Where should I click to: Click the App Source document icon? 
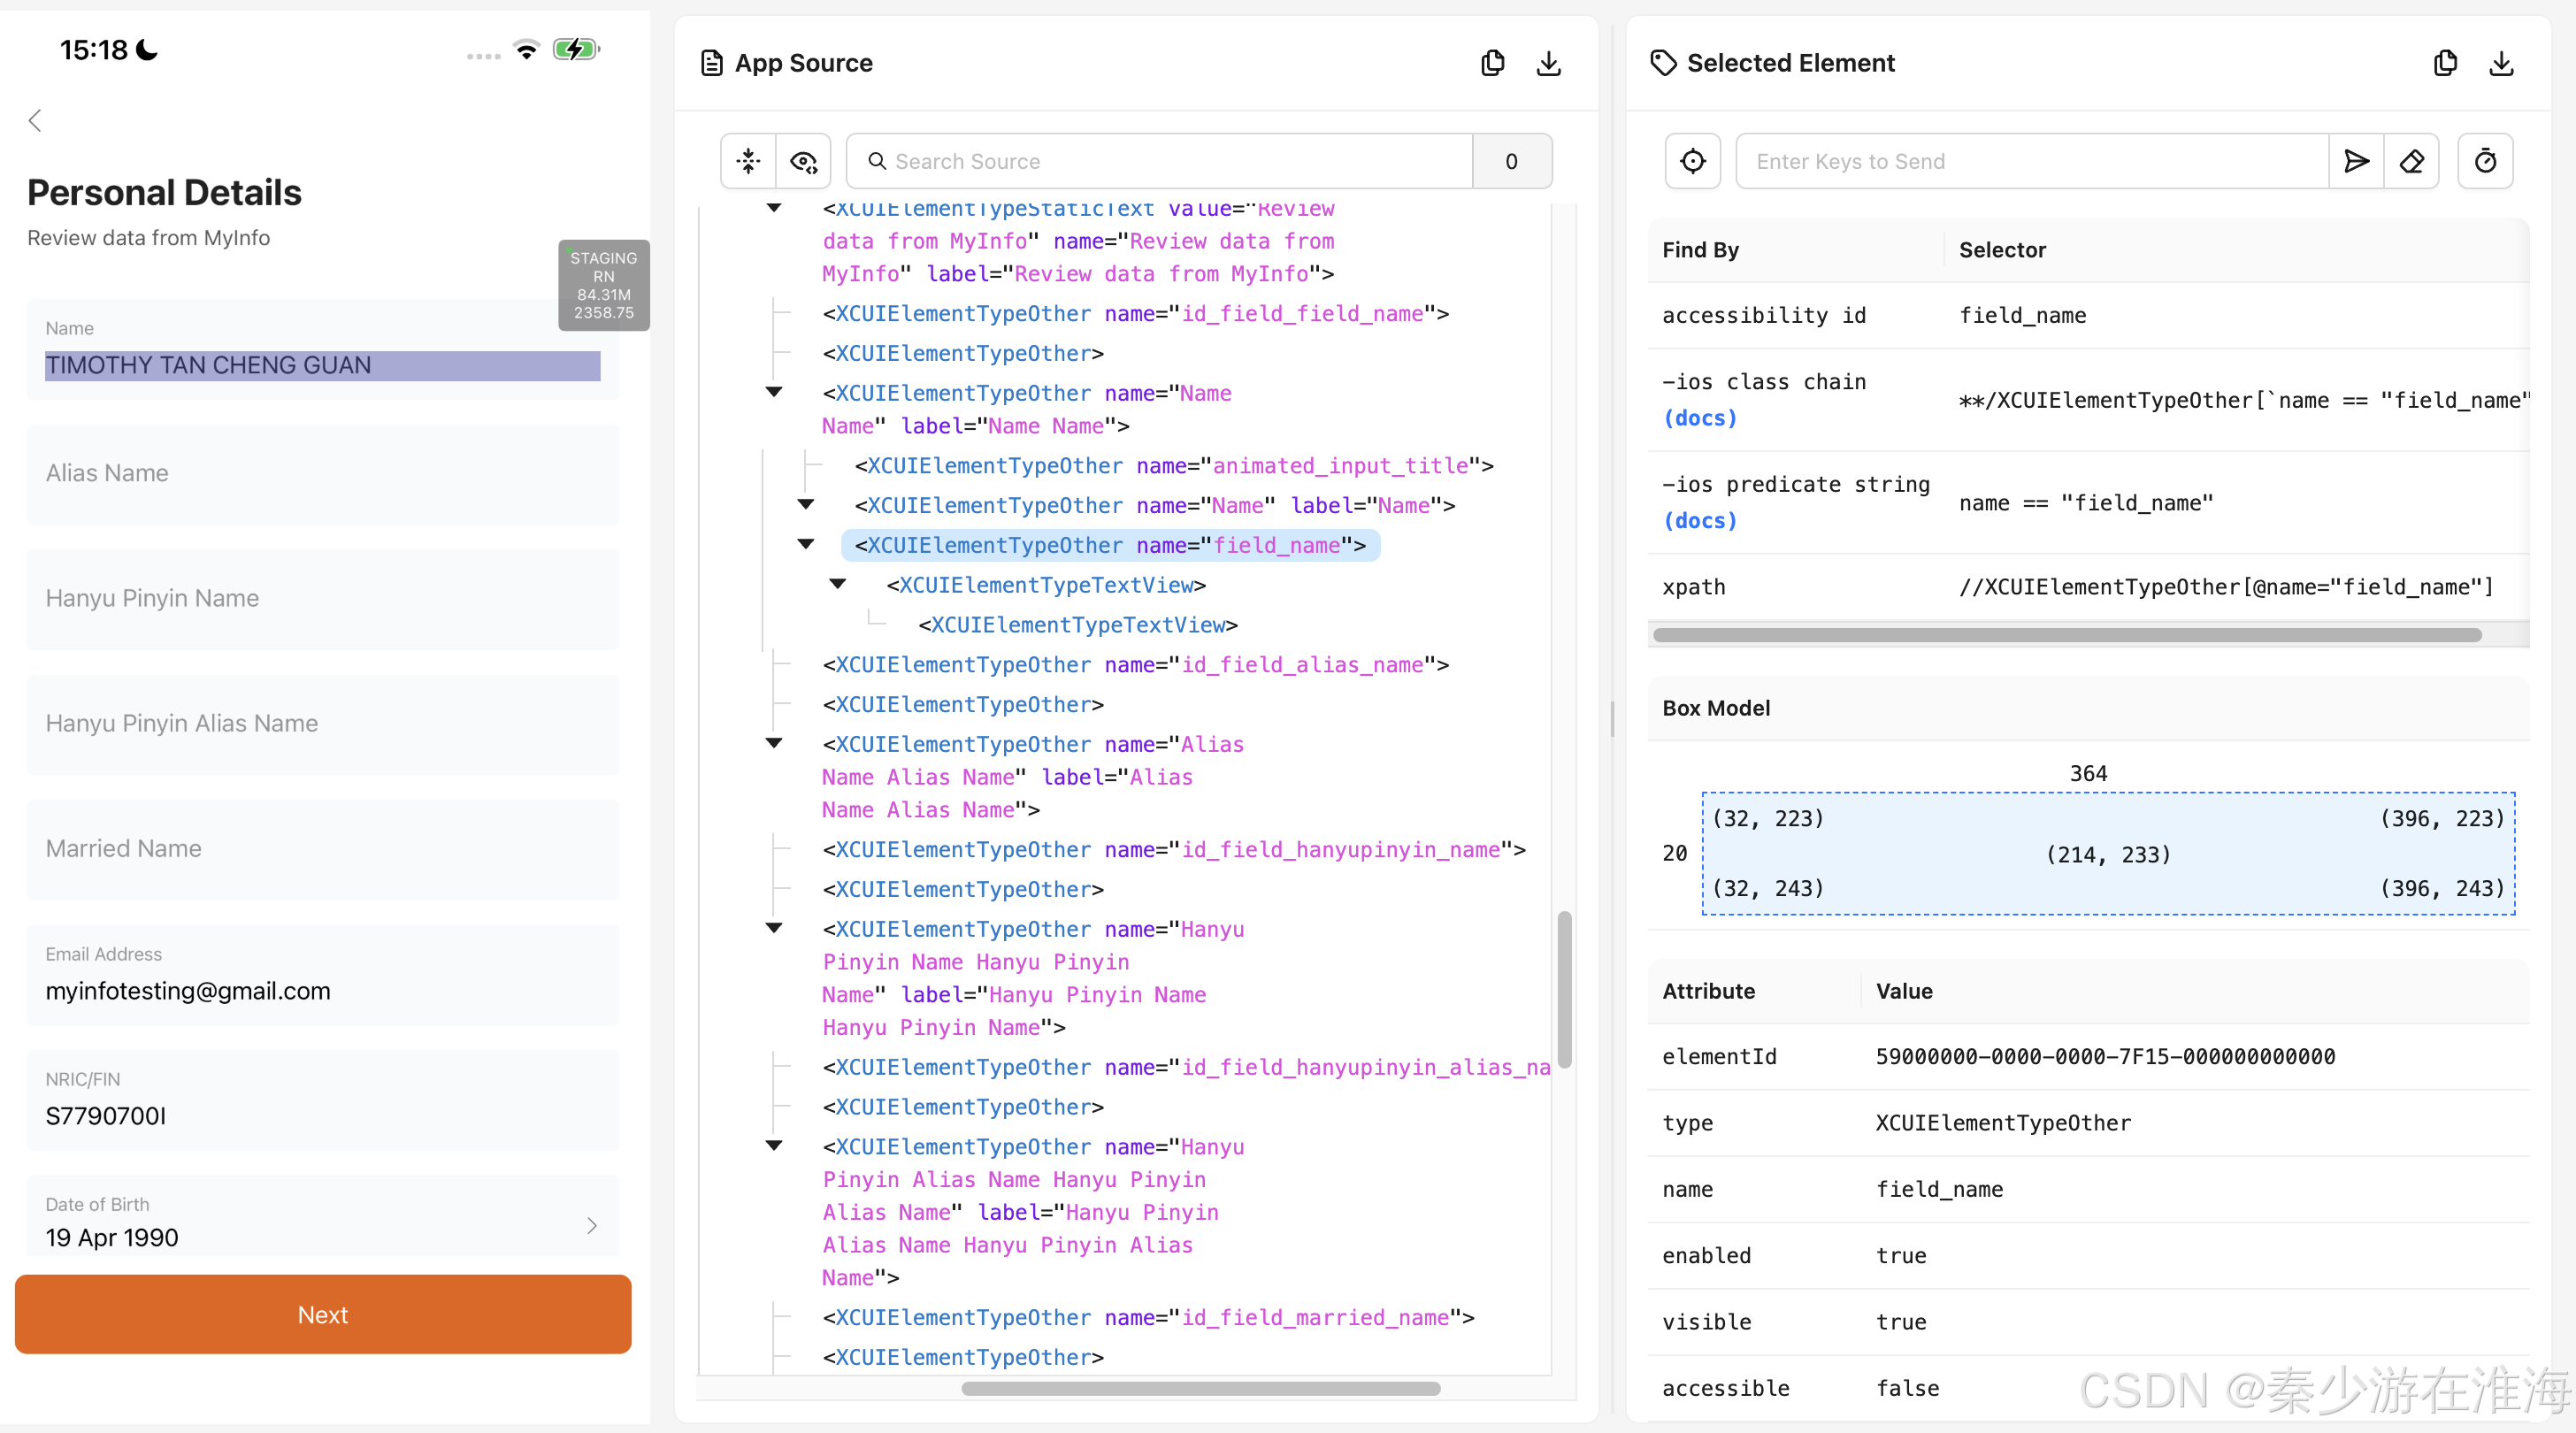711,63
